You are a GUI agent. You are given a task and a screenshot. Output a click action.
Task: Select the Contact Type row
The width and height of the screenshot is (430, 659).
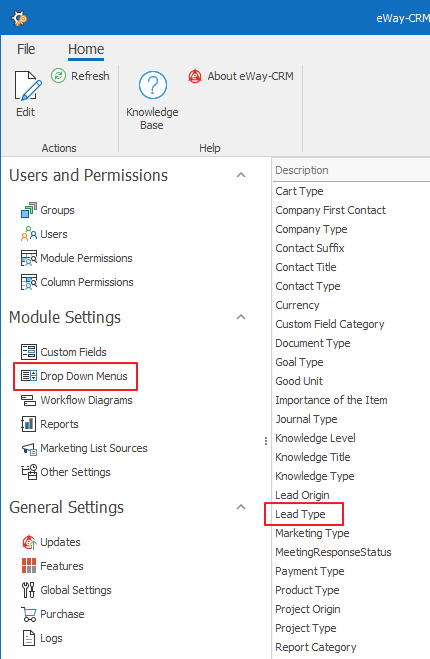(351, 286)
